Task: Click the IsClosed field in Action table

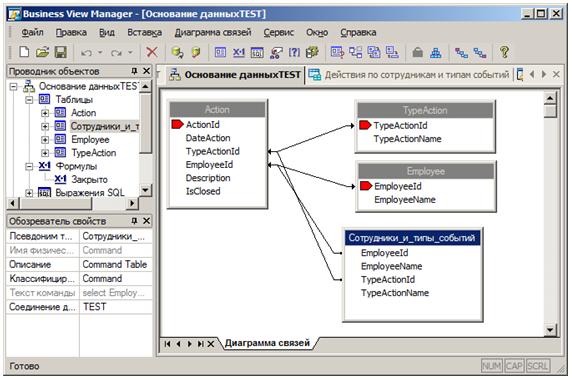Action: (203, 191)
